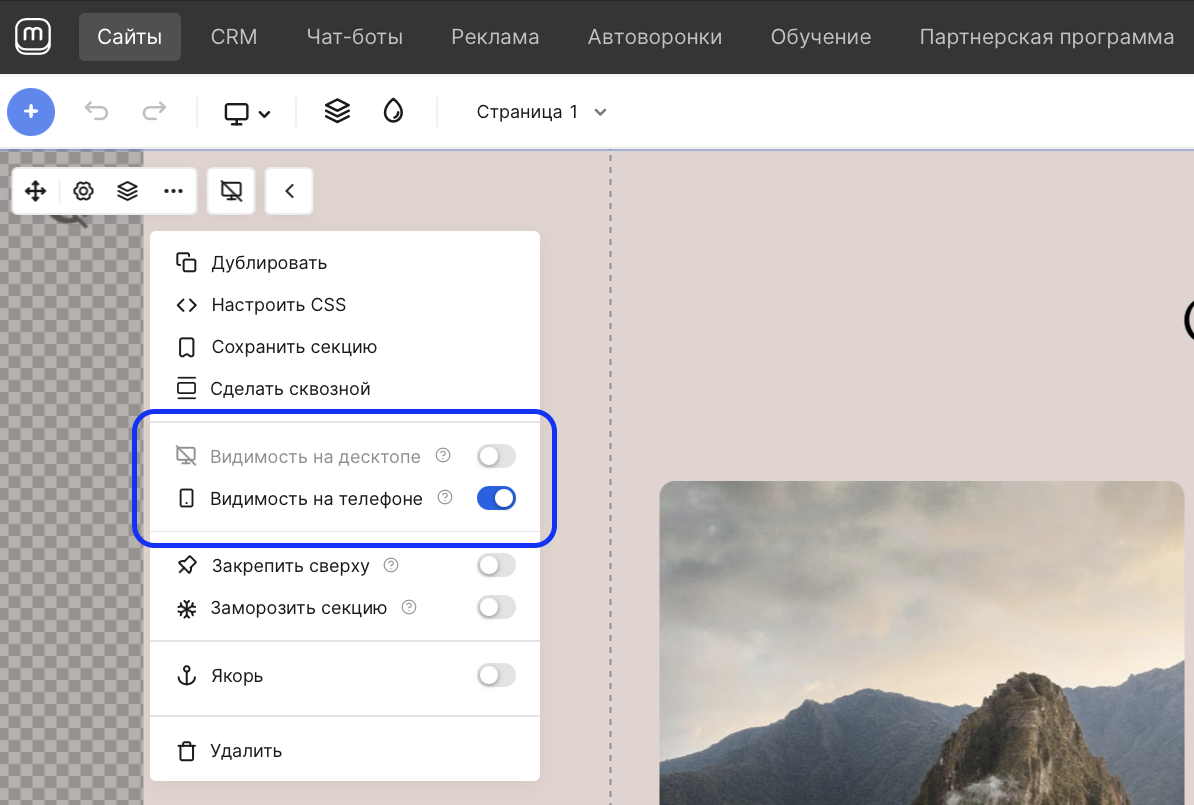Click the mountain photo on the canvas
Image resolution: width=1194 pixels, height=805 pixels.
pyautogui.click(x=921, y=643)
